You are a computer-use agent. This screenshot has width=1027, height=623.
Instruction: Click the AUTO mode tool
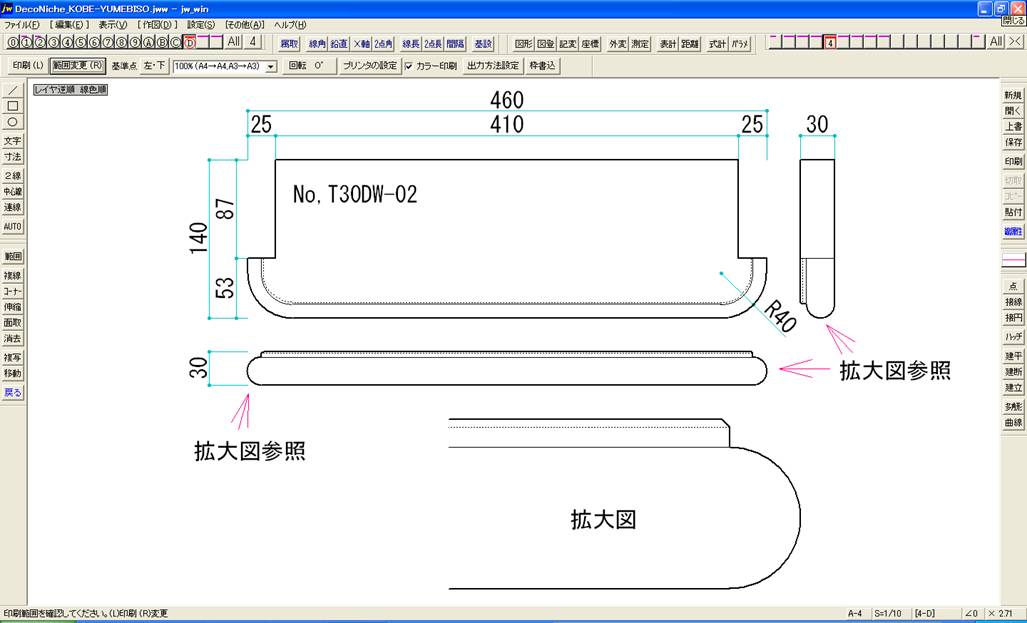pyautogui.click(x=12, y=226)
